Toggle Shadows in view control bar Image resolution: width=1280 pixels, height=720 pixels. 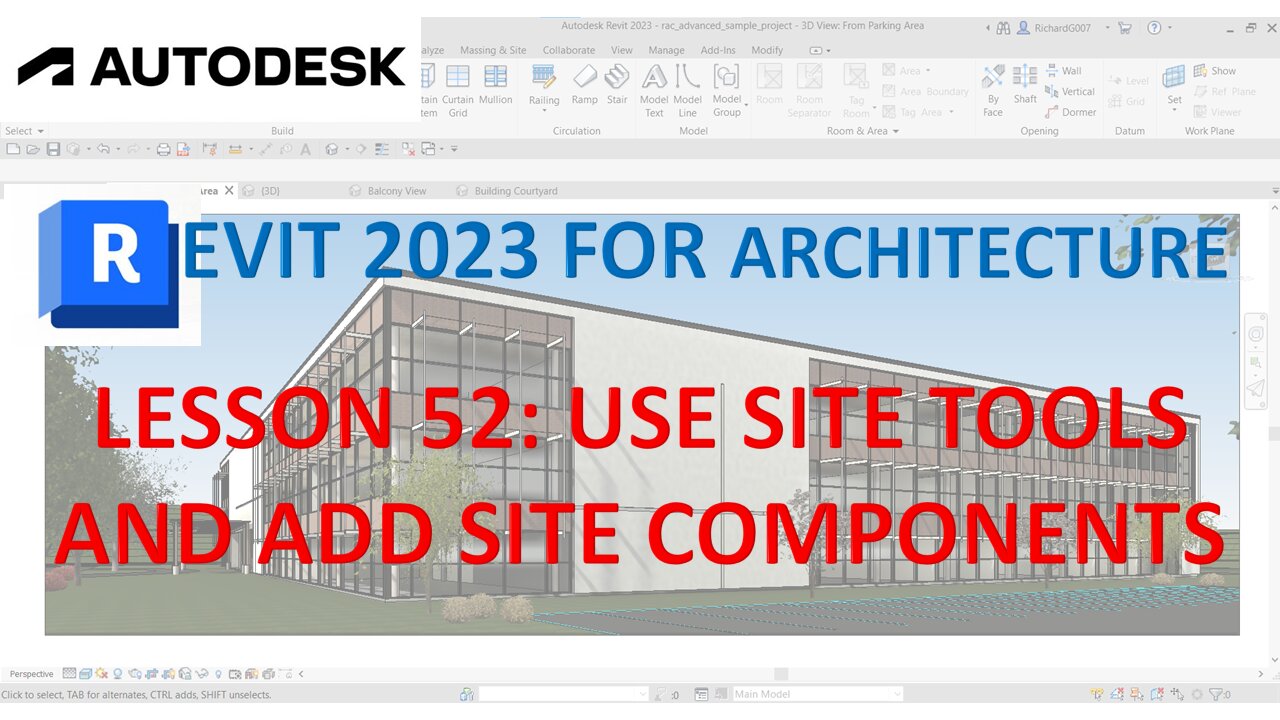click(x=118, y=674)
